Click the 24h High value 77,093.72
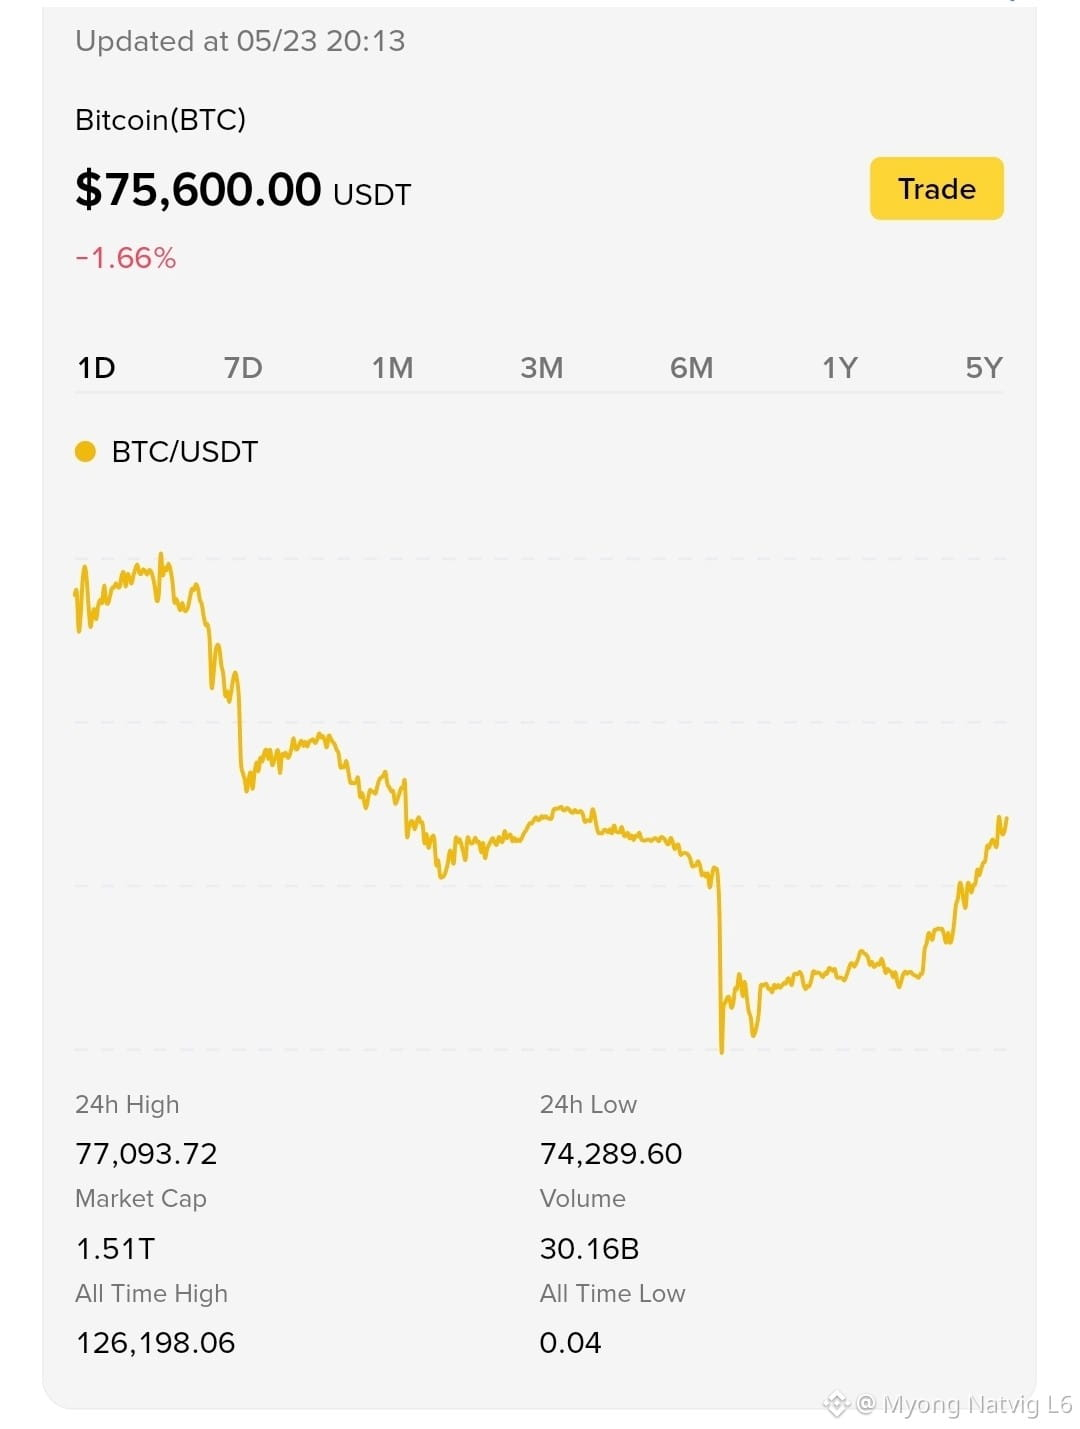 tap(146, 1154)
